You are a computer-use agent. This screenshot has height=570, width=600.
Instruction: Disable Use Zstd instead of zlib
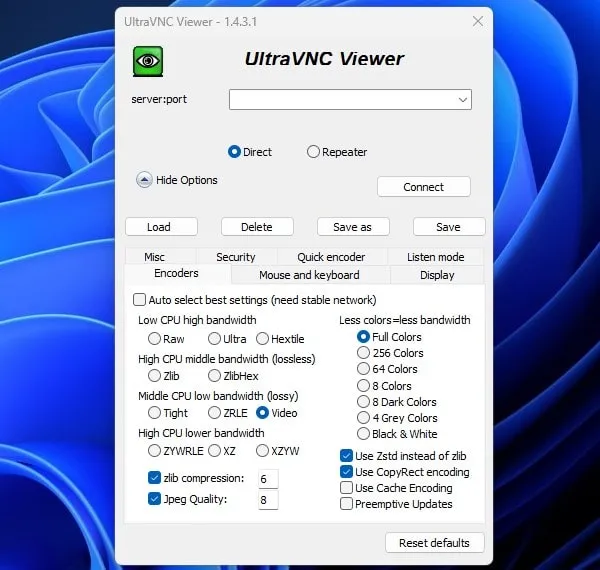click(x=346, y=456)
